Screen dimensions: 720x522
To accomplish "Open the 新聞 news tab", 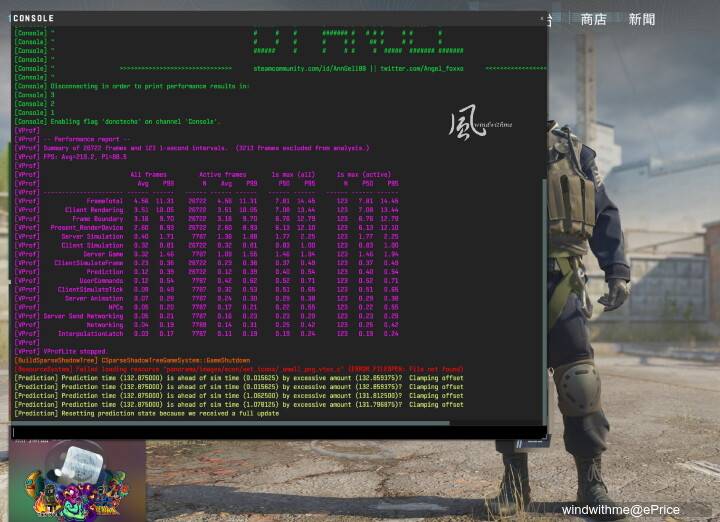I will coord(641,19).
